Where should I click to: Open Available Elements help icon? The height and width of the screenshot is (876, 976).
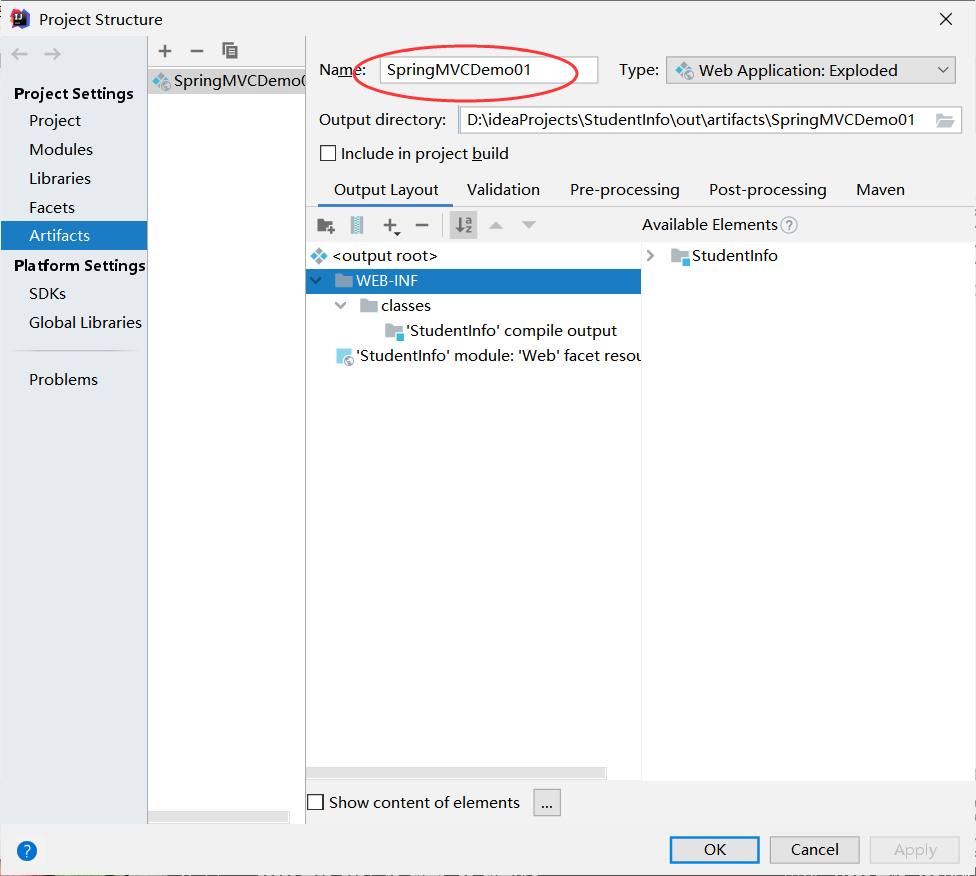[789, 225]
